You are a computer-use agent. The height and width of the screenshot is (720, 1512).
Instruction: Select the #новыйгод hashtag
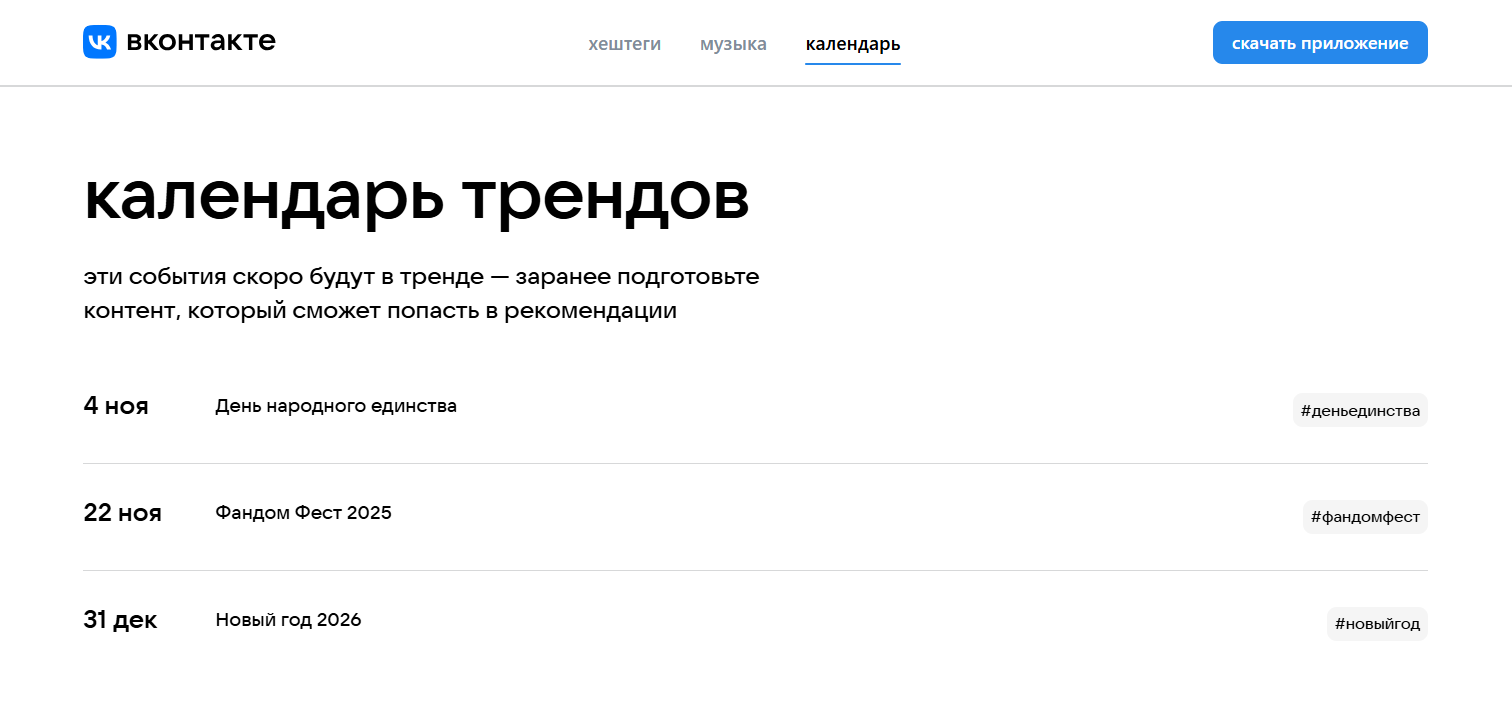(x=1377, y=623)
